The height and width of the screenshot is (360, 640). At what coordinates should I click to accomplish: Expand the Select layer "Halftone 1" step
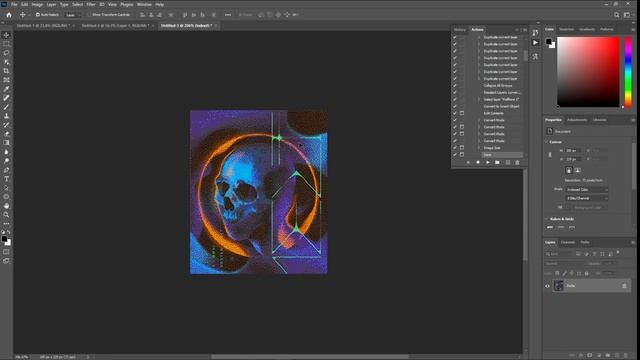[479, 99]
